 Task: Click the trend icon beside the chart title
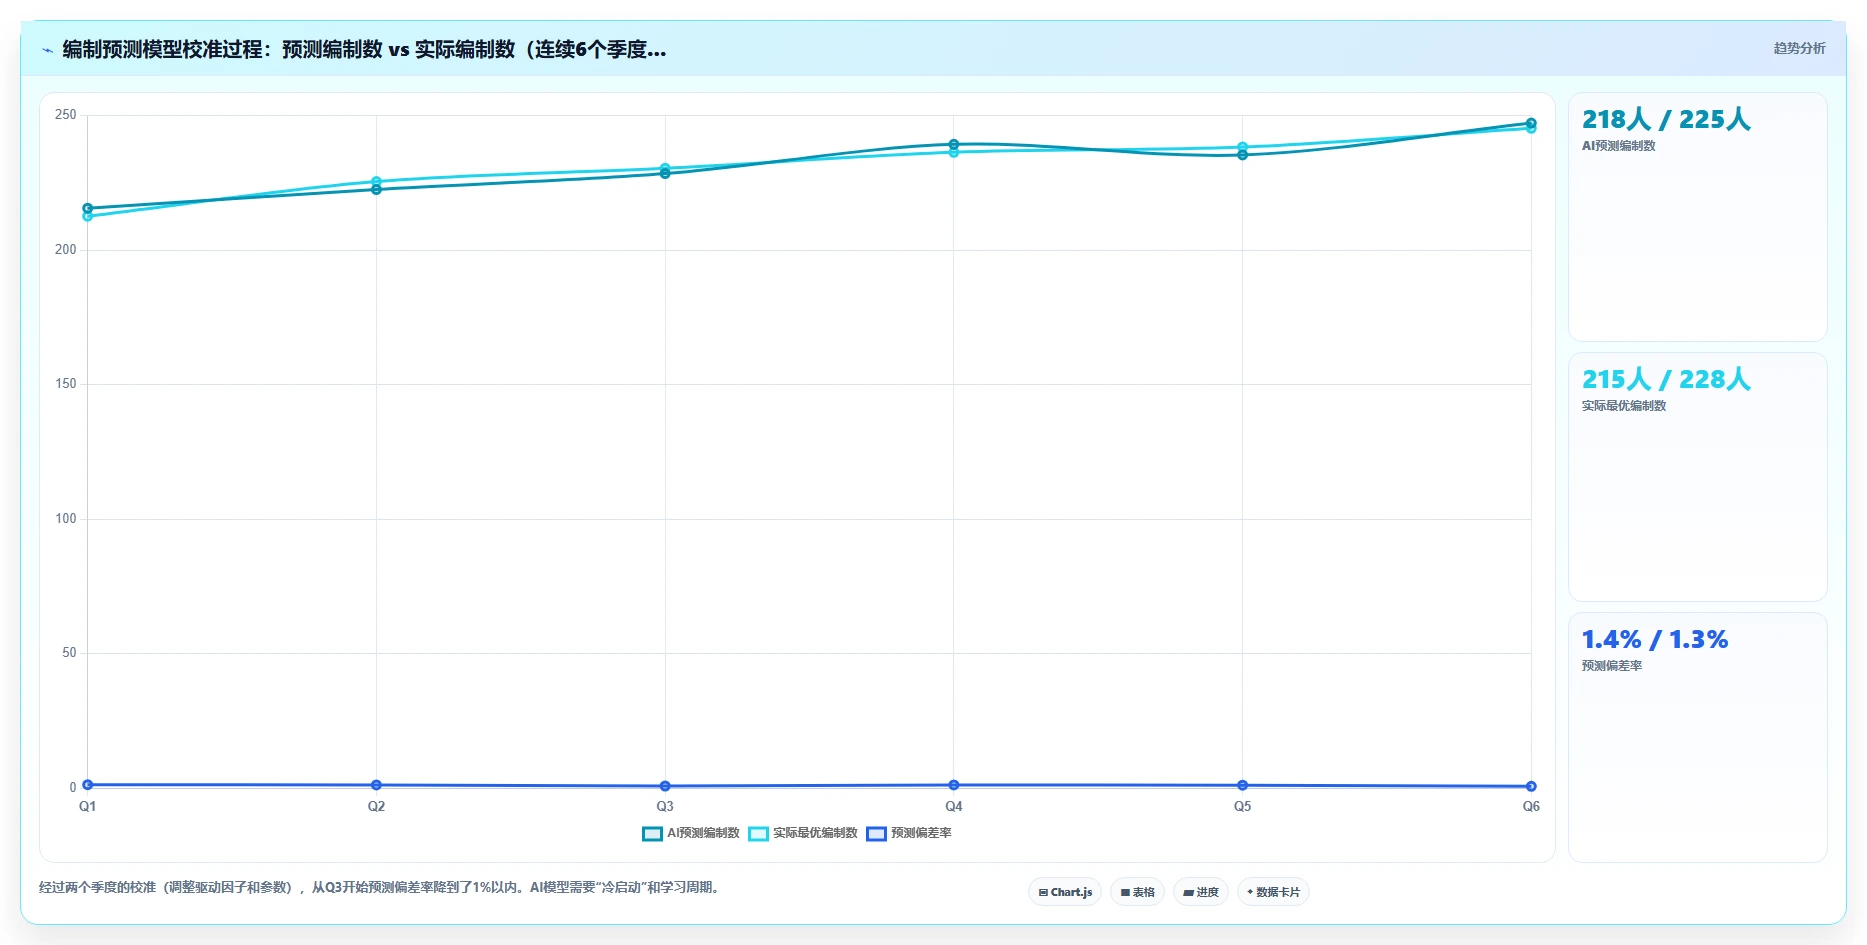tap(47, 50)
